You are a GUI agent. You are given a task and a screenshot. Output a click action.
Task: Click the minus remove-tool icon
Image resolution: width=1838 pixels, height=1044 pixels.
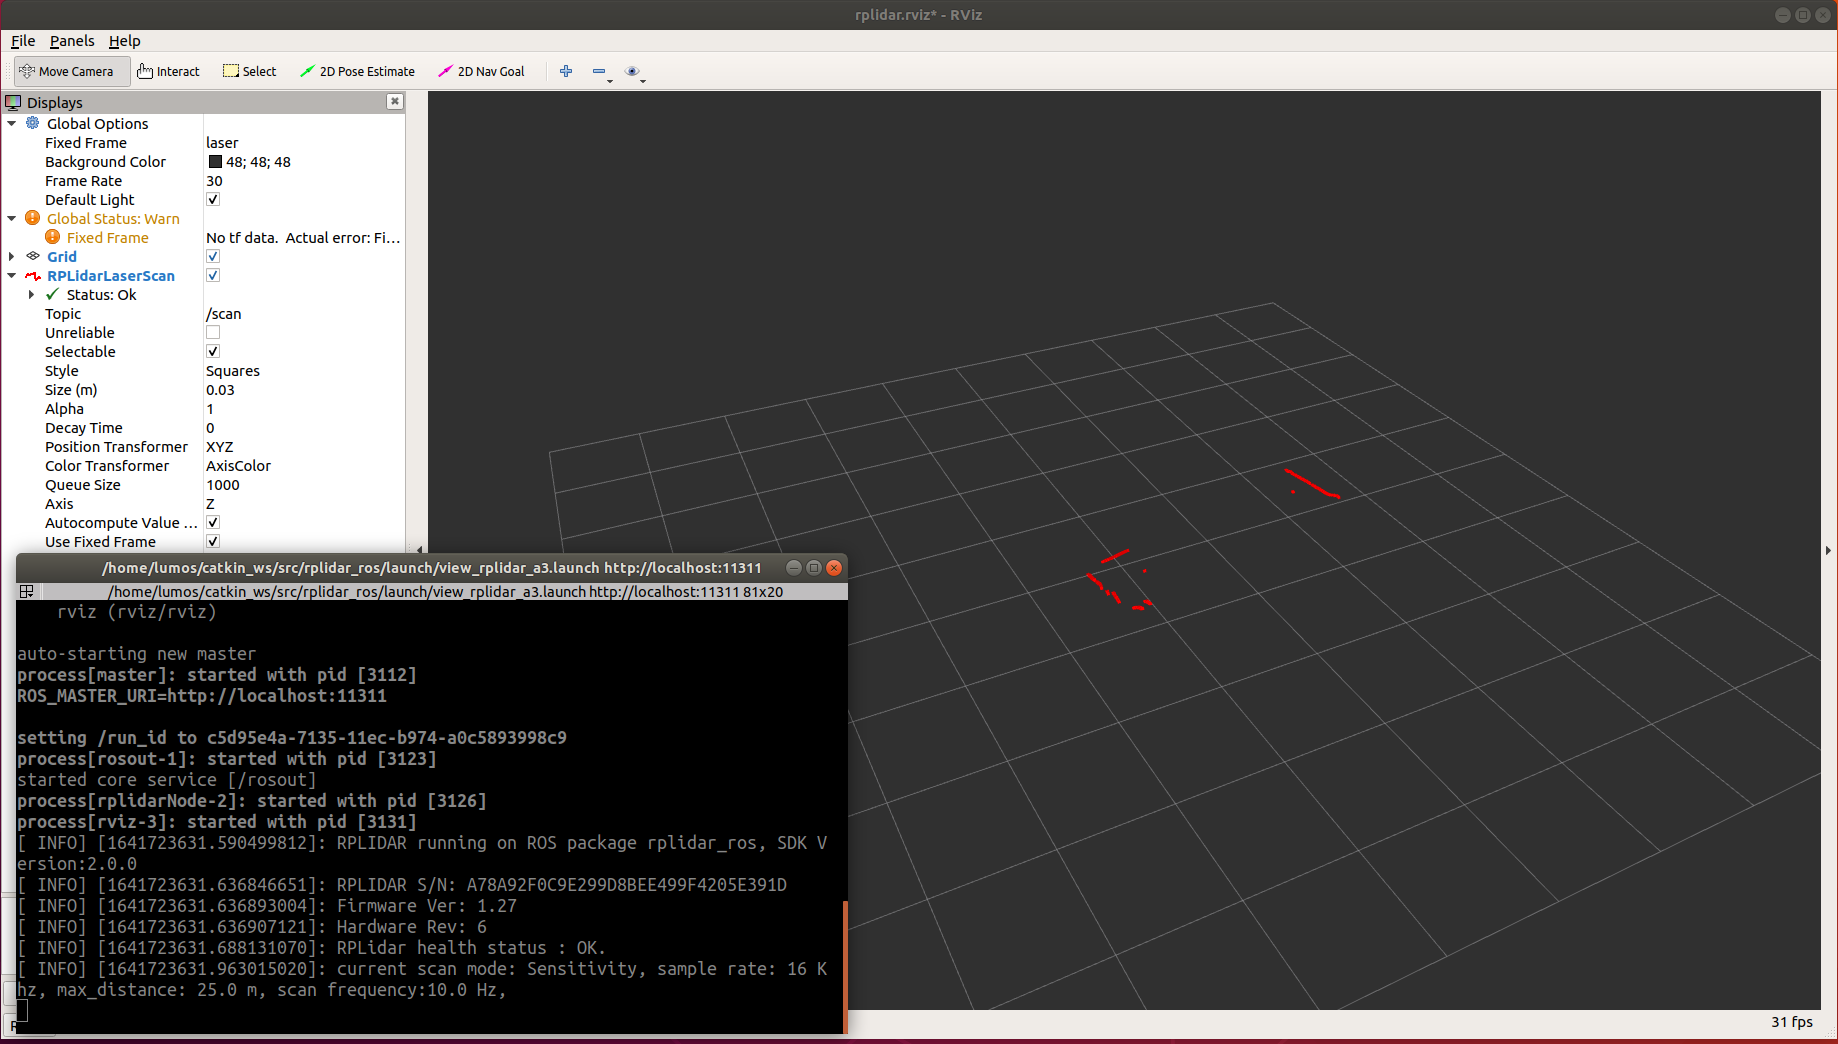click(598, 71)
